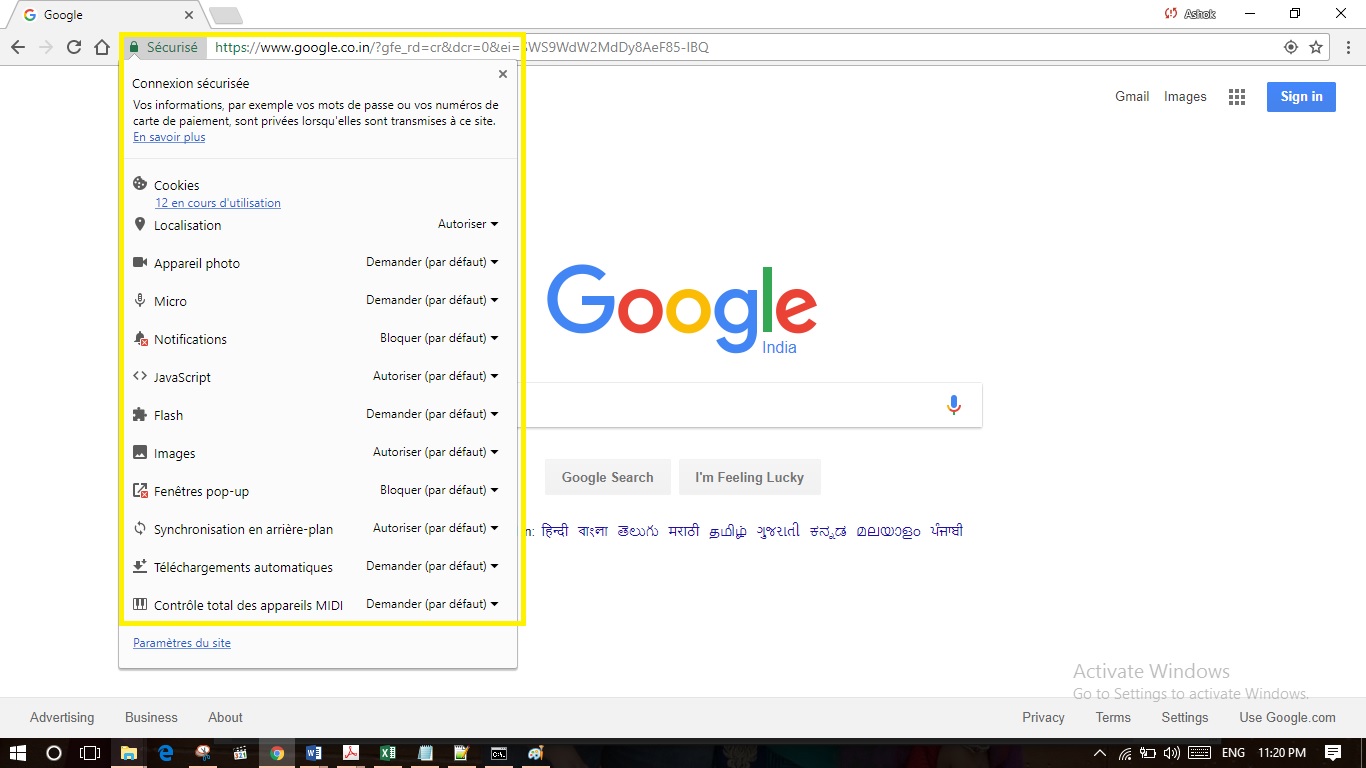Image resolution: width=1366 pixels, height=768 pixels.
Task: Open the Gmail link
Action: click(x=1132, y=97)
